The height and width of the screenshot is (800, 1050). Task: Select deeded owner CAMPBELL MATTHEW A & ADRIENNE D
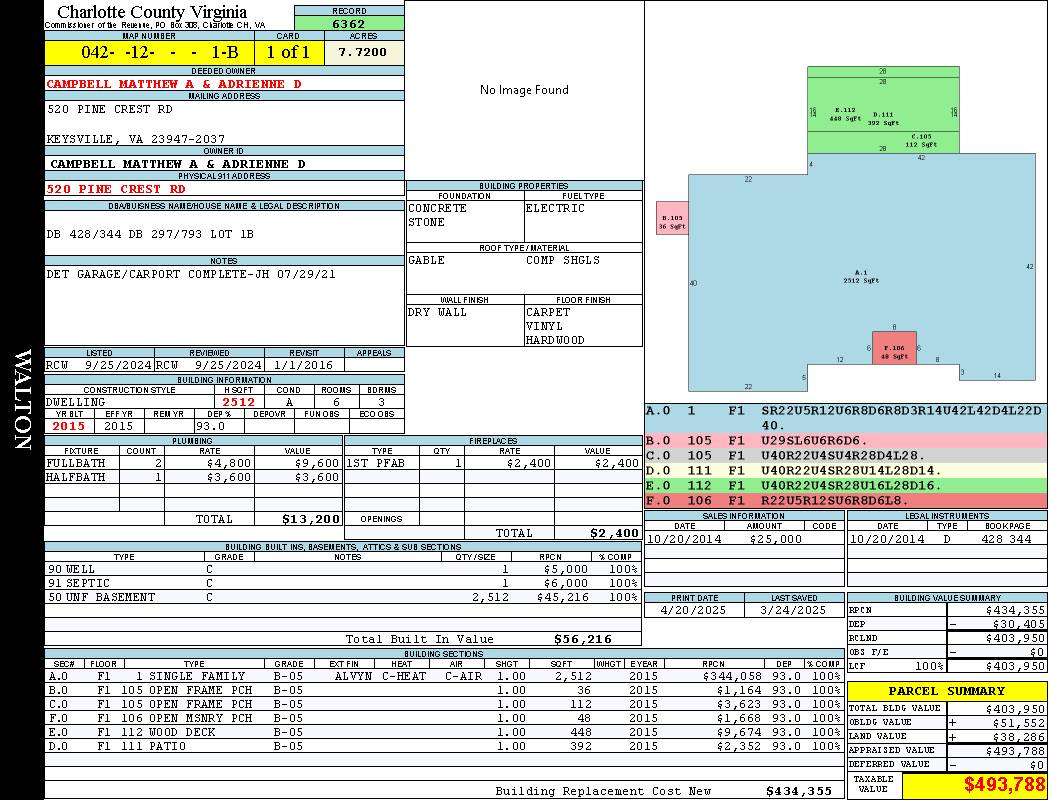pyautogui.click(x=174, y=84)
